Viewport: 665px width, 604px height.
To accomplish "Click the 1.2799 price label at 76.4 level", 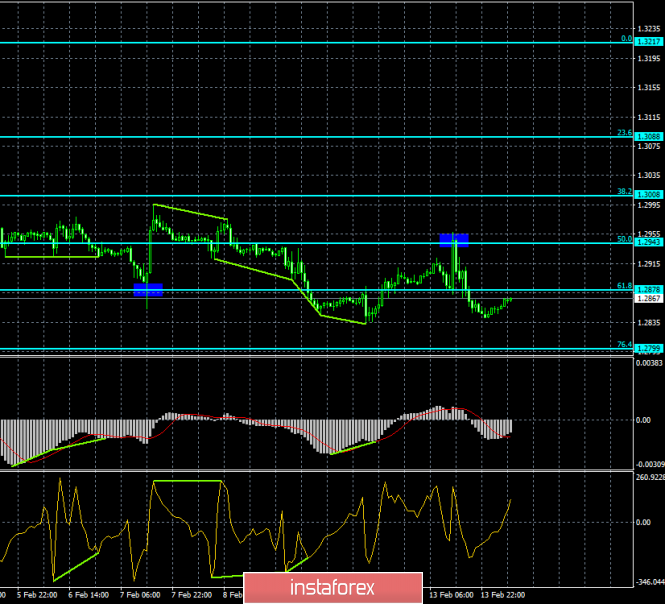I will coord(648,347).
